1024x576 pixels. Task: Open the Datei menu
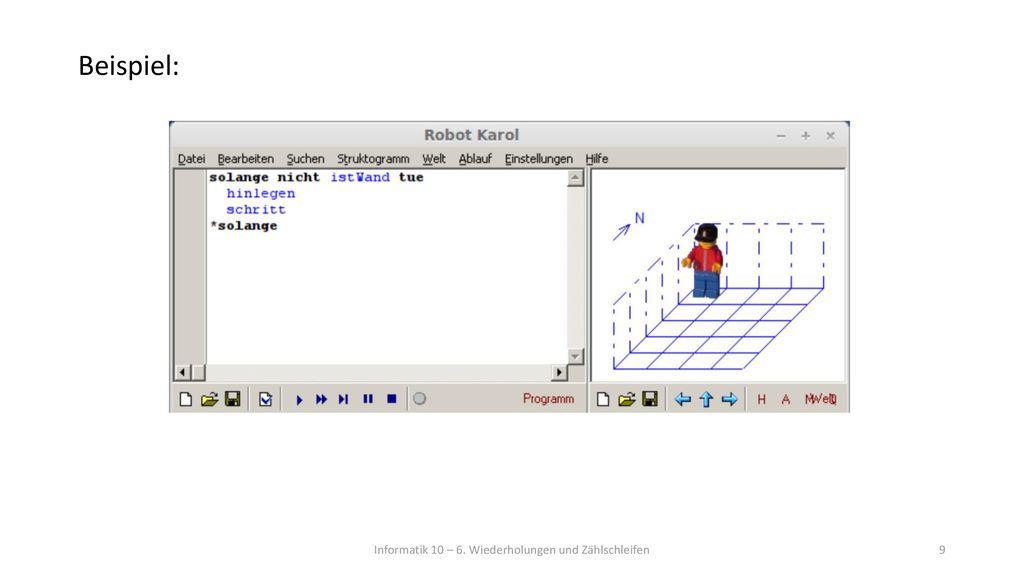pos(191,159)
